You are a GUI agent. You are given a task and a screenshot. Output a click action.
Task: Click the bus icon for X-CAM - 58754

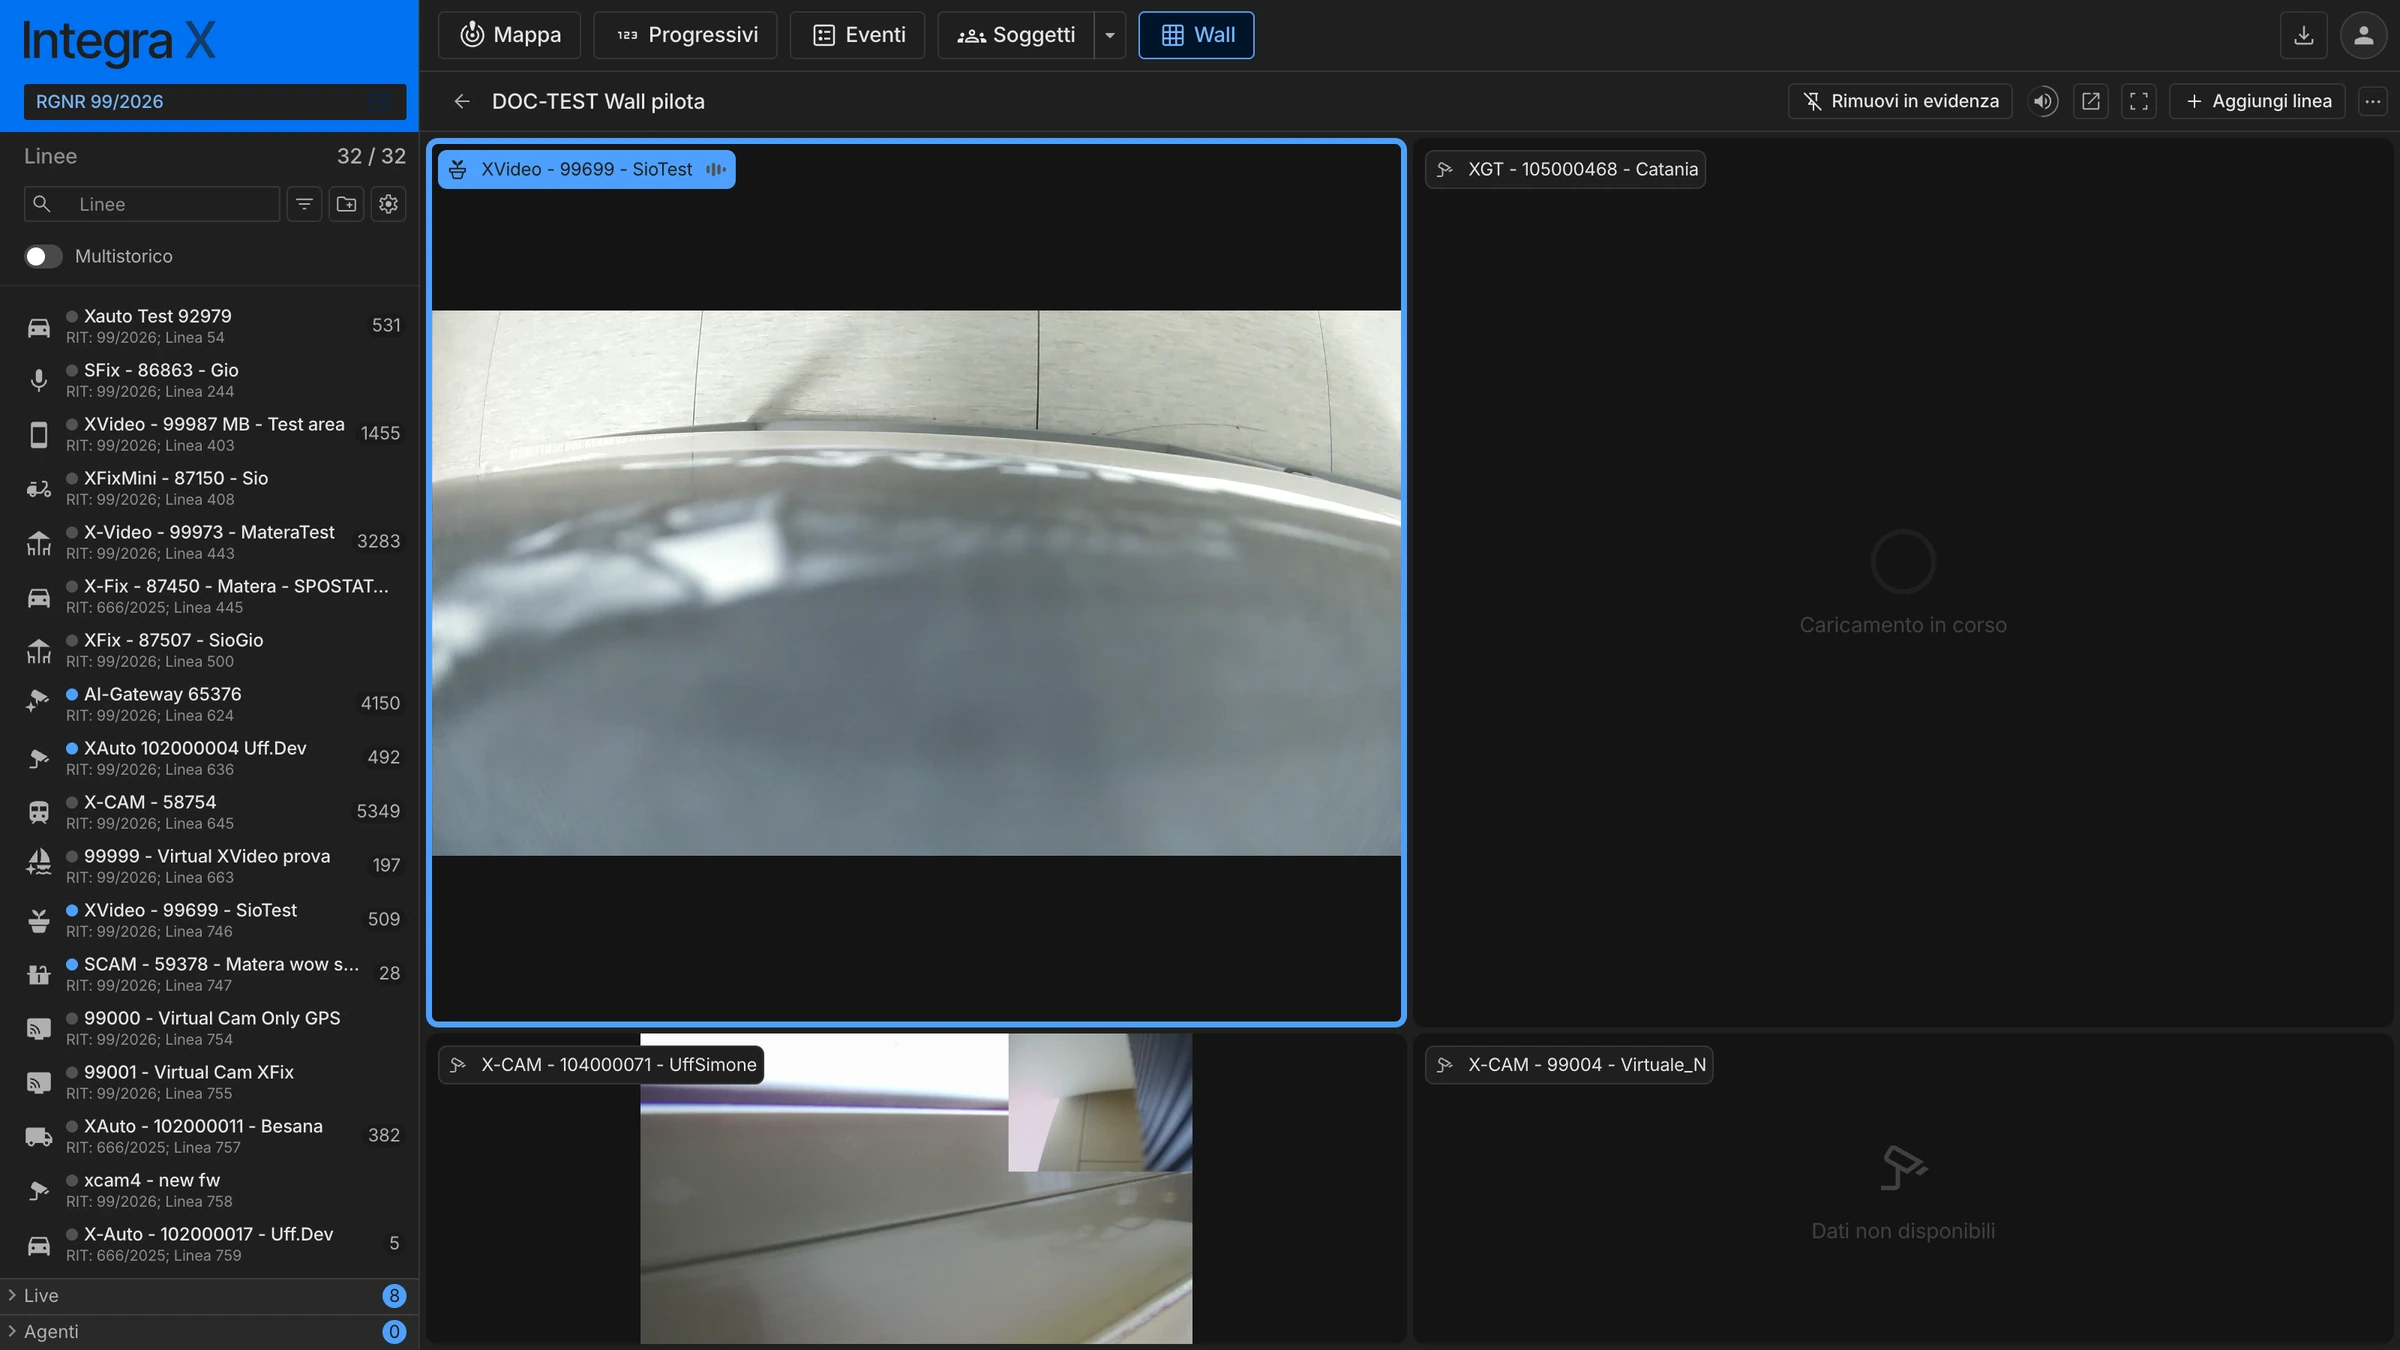(x=39, y=813)
